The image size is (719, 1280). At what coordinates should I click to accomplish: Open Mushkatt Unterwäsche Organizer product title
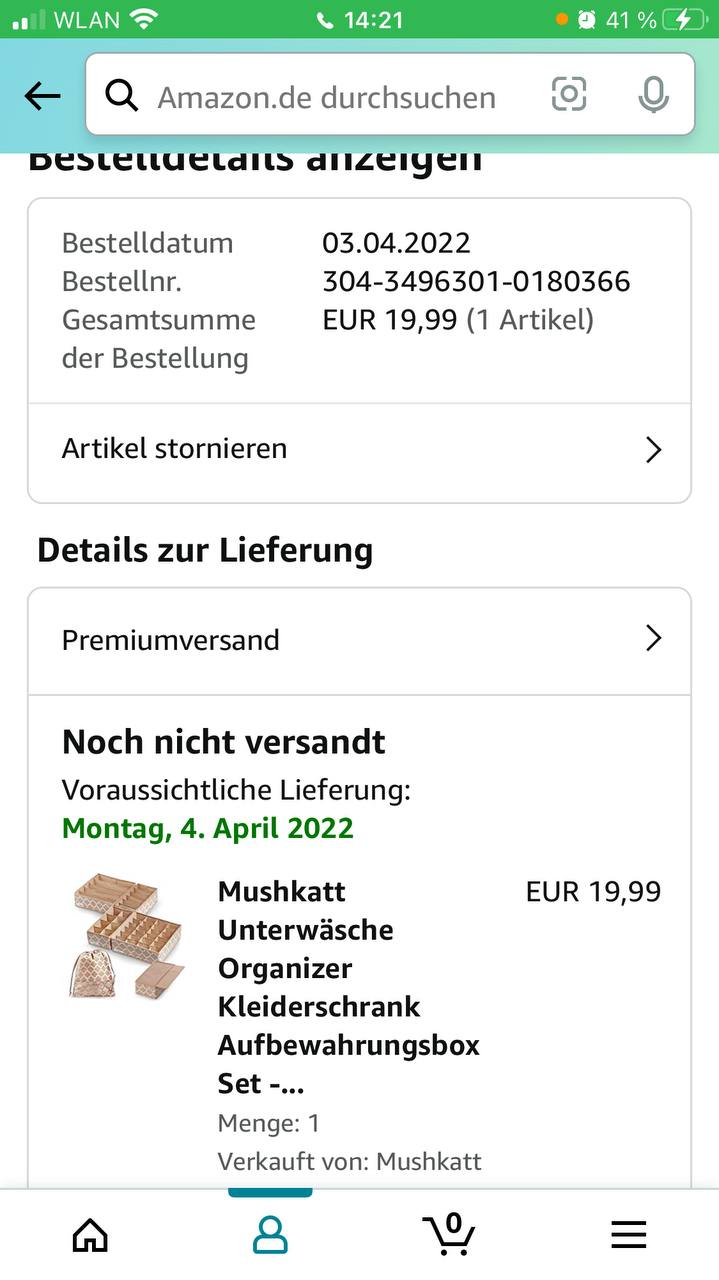(348, 987)
